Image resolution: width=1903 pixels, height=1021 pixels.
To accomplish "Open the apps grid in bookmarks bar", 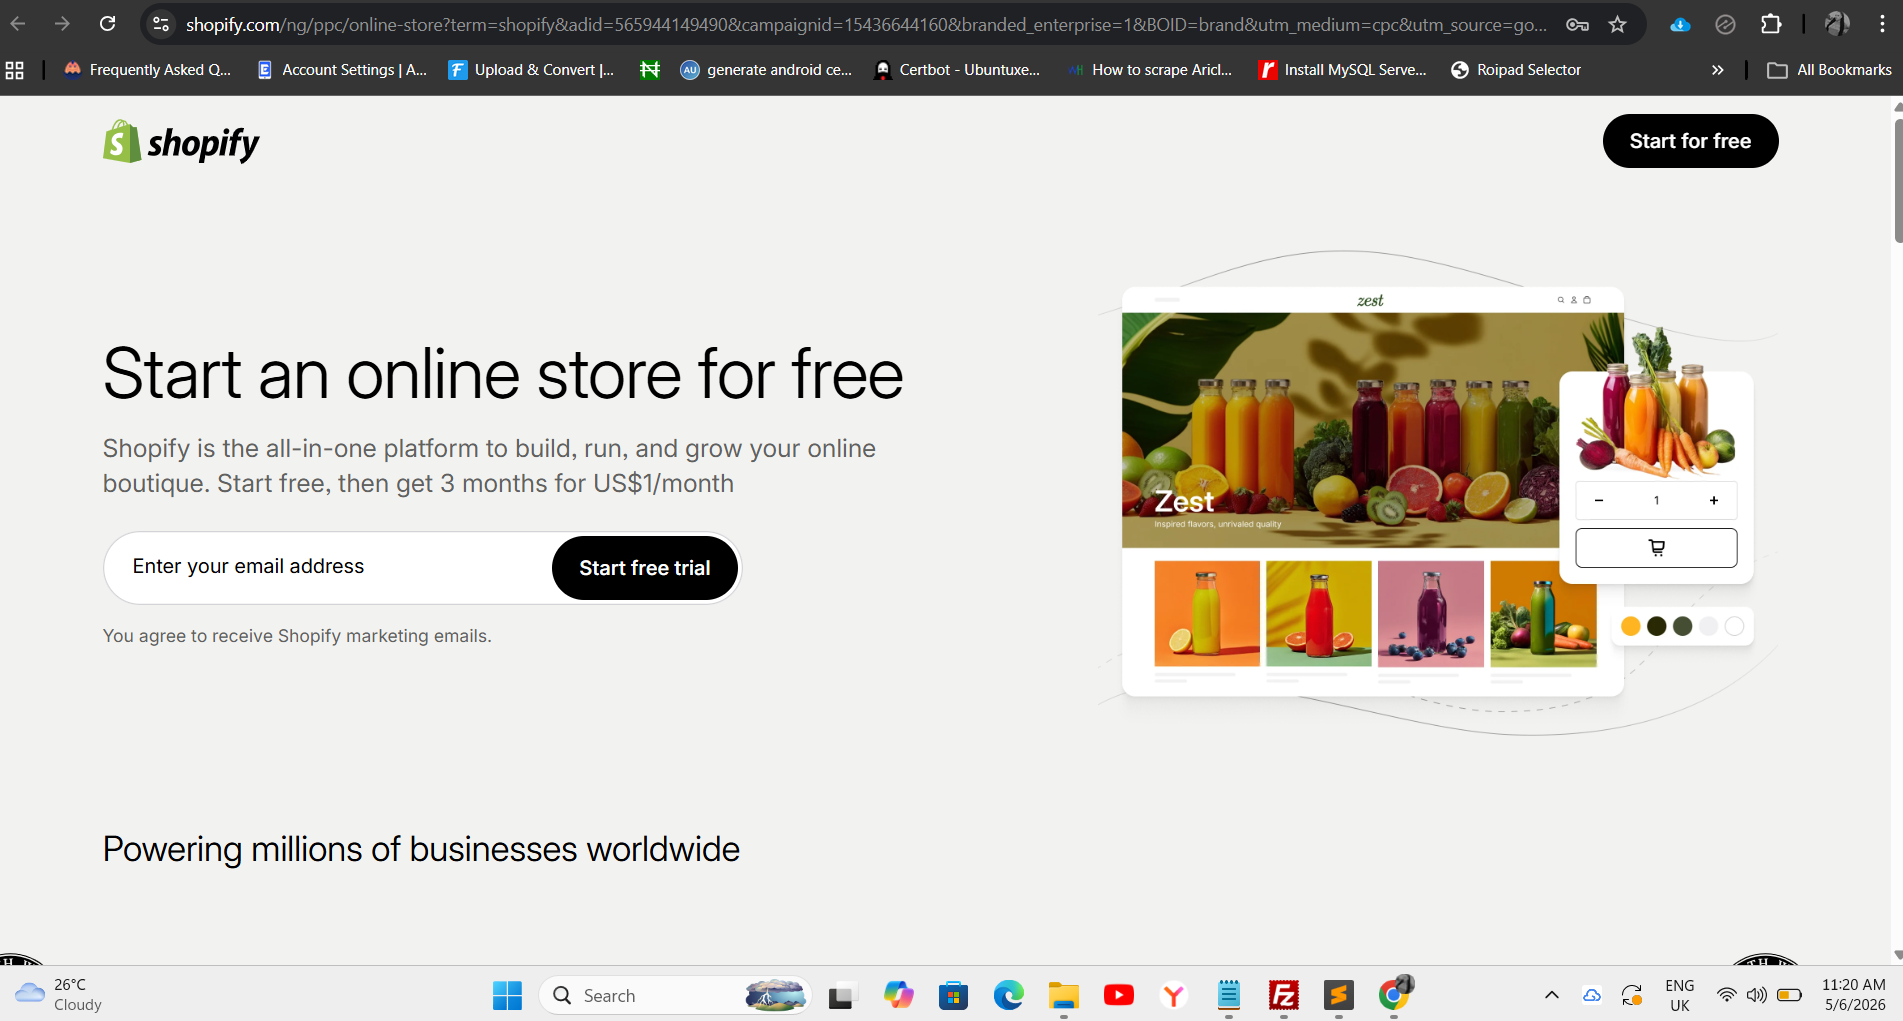I will click(15, 70).
